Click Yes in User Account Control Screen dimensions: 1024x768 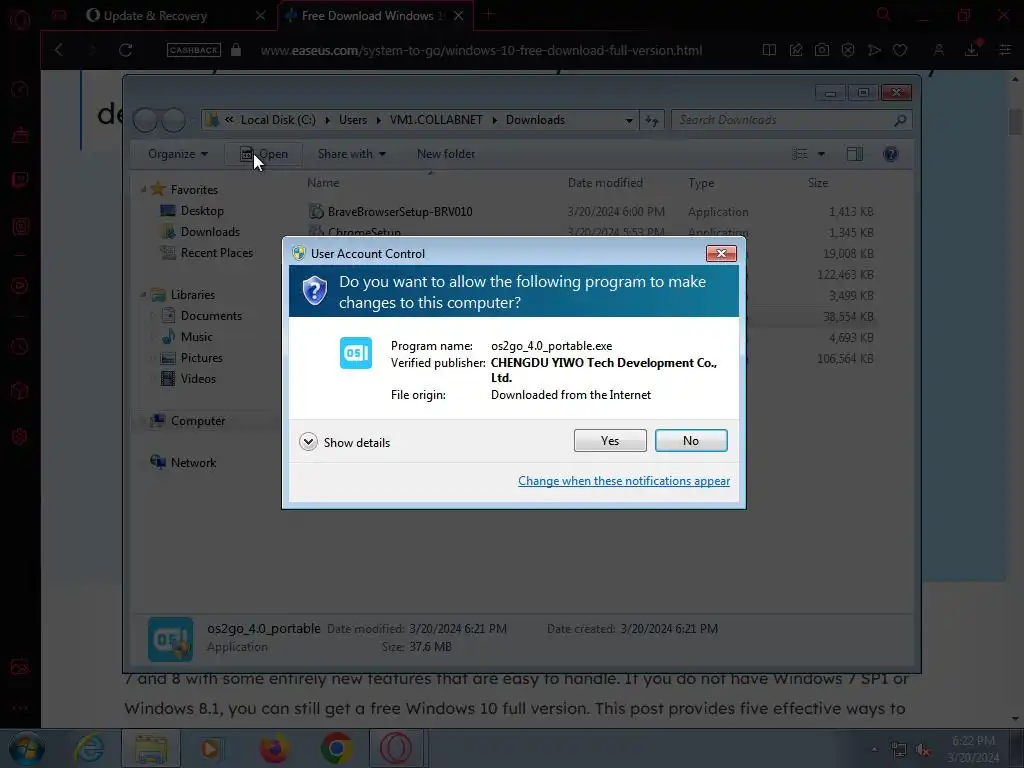(x=610, y=441)
